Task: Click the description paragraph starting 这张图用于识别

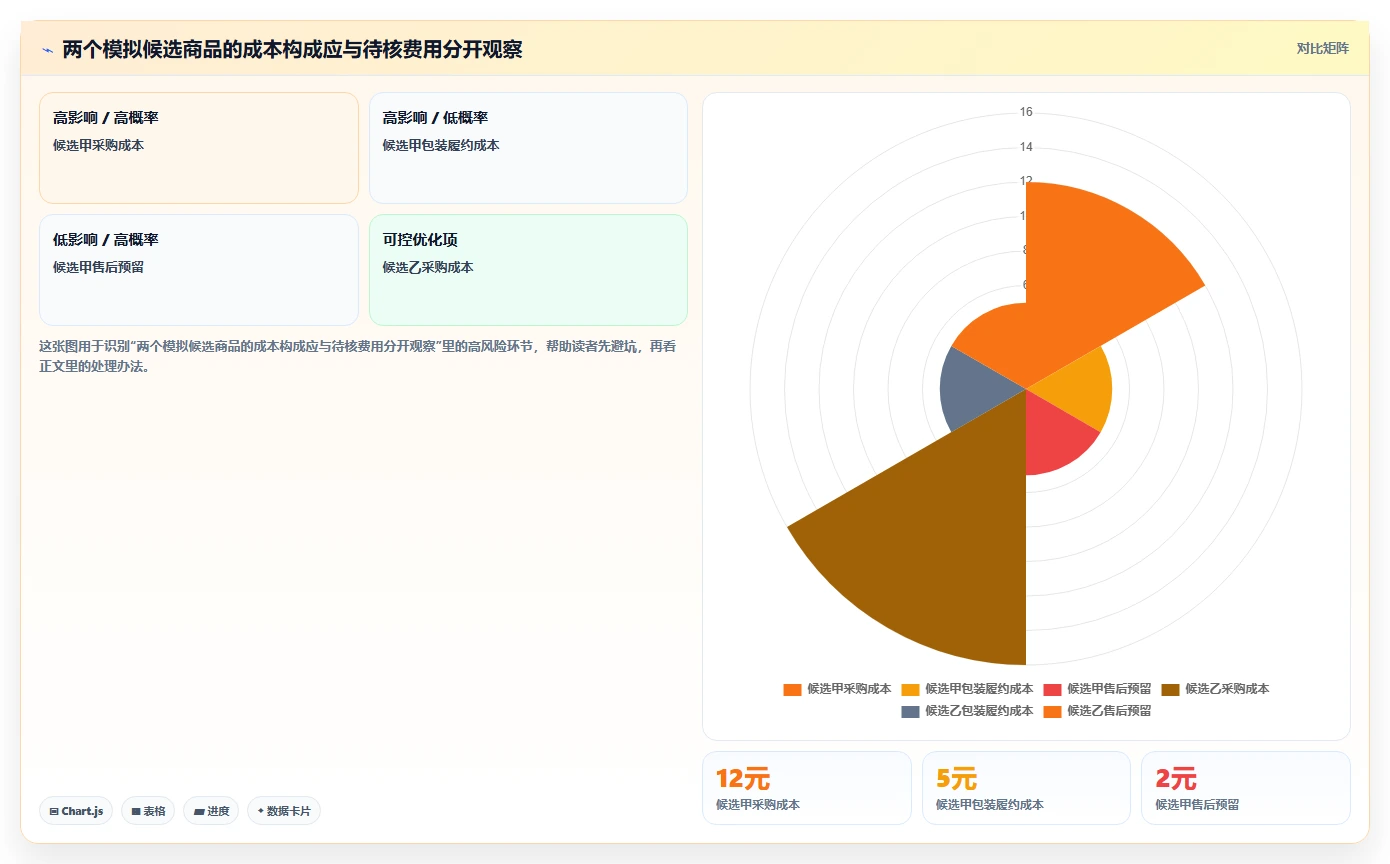Action: pos(359,356)
